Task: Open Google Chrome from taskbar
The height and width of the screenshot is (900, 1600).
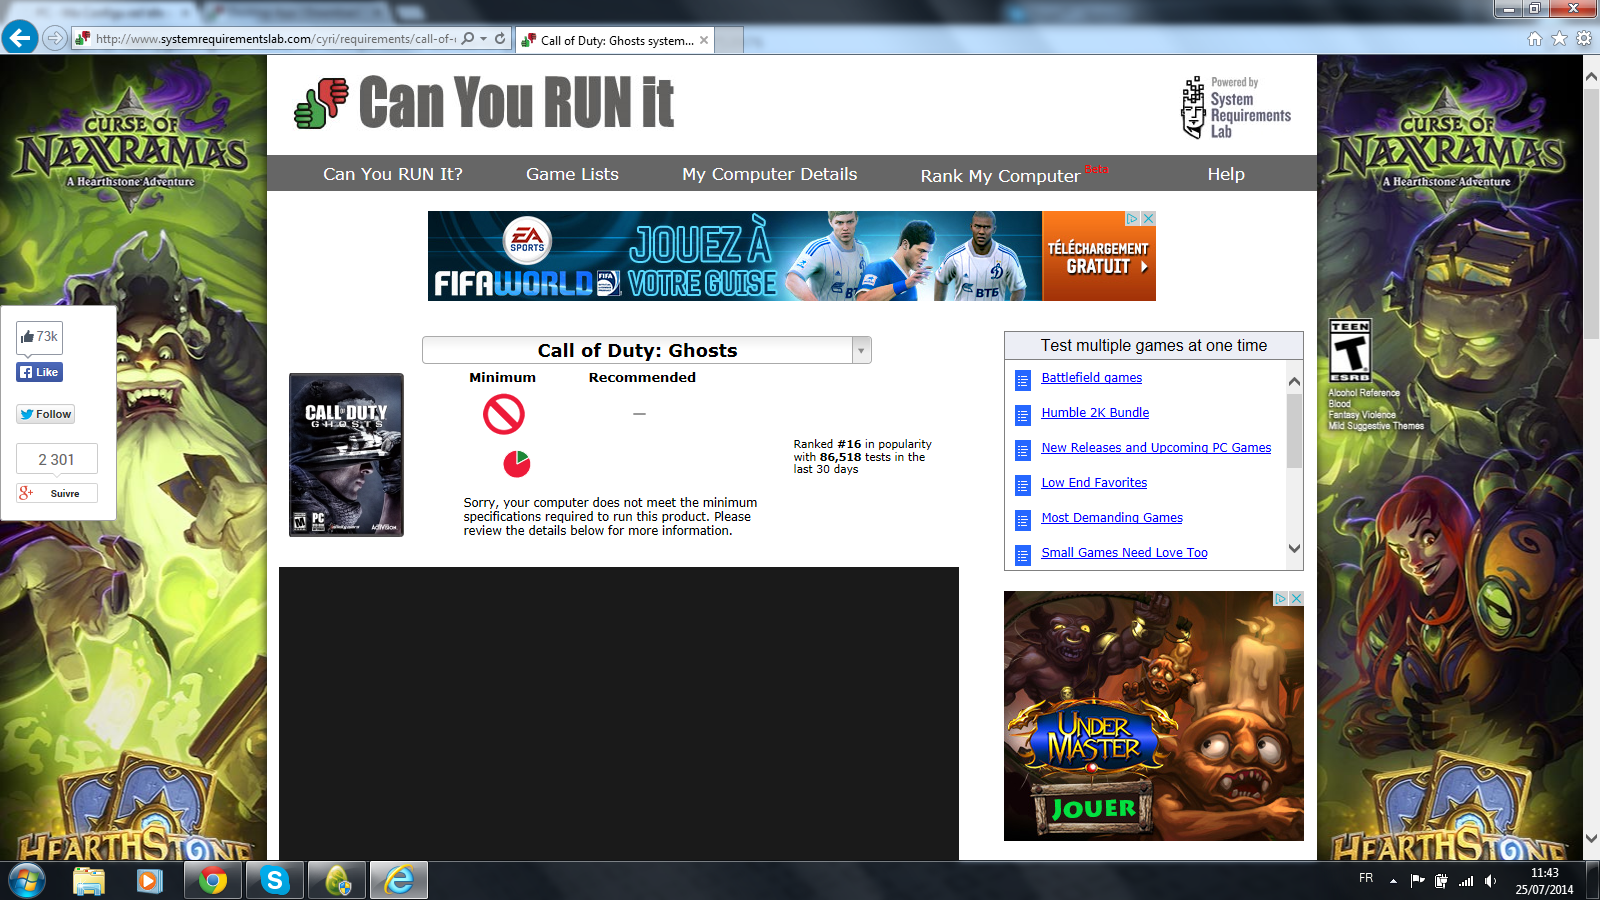Action: tap(212, 881)
